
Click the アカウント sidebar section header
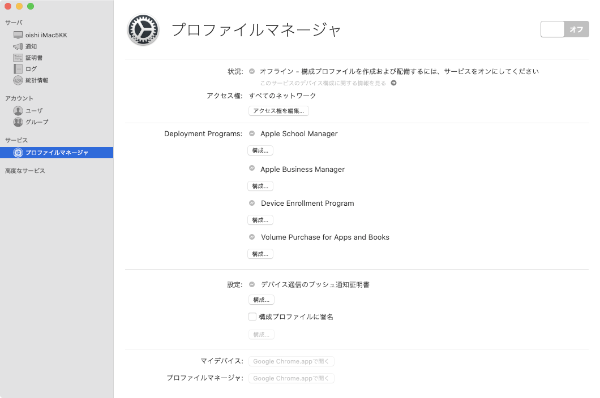pos(19,98)
